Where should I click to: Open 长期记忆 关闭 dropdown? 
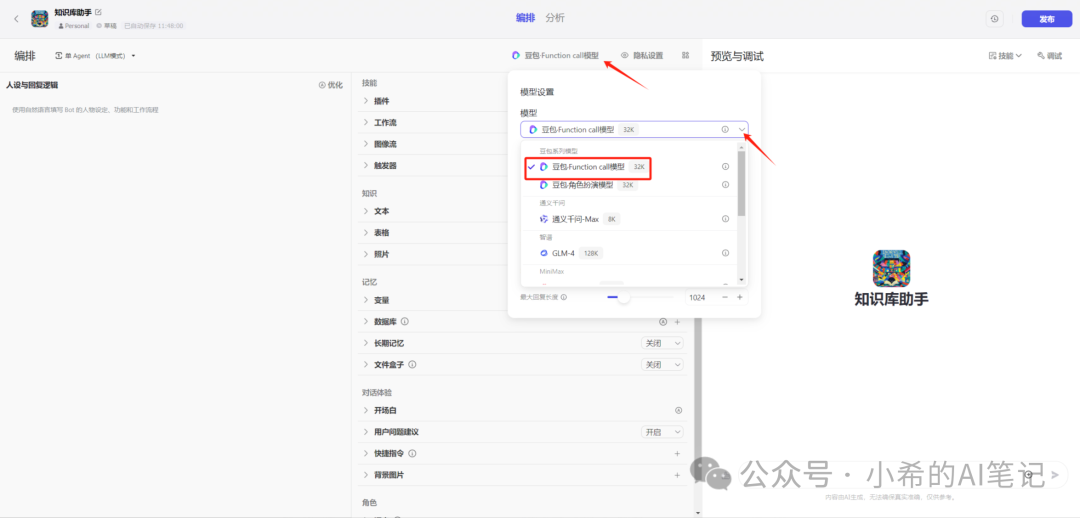click(663, 343)
